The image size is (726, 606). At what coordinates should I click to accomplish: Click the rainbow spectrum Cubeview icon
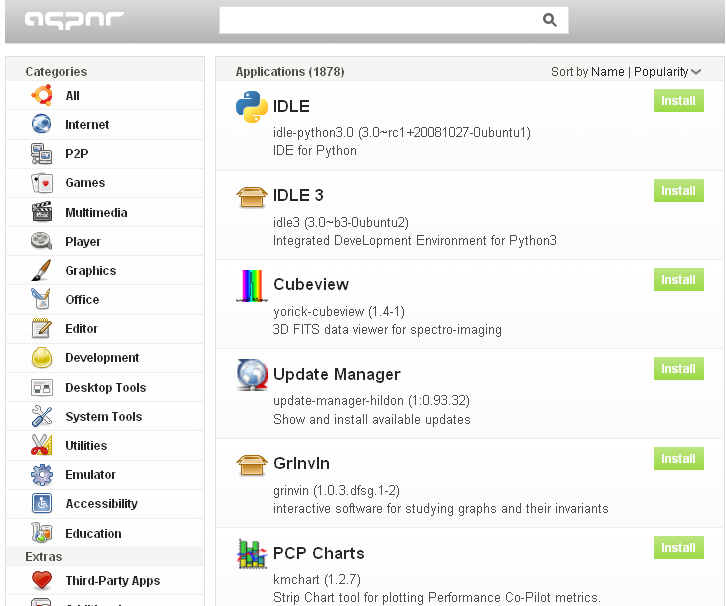(252, 286)
